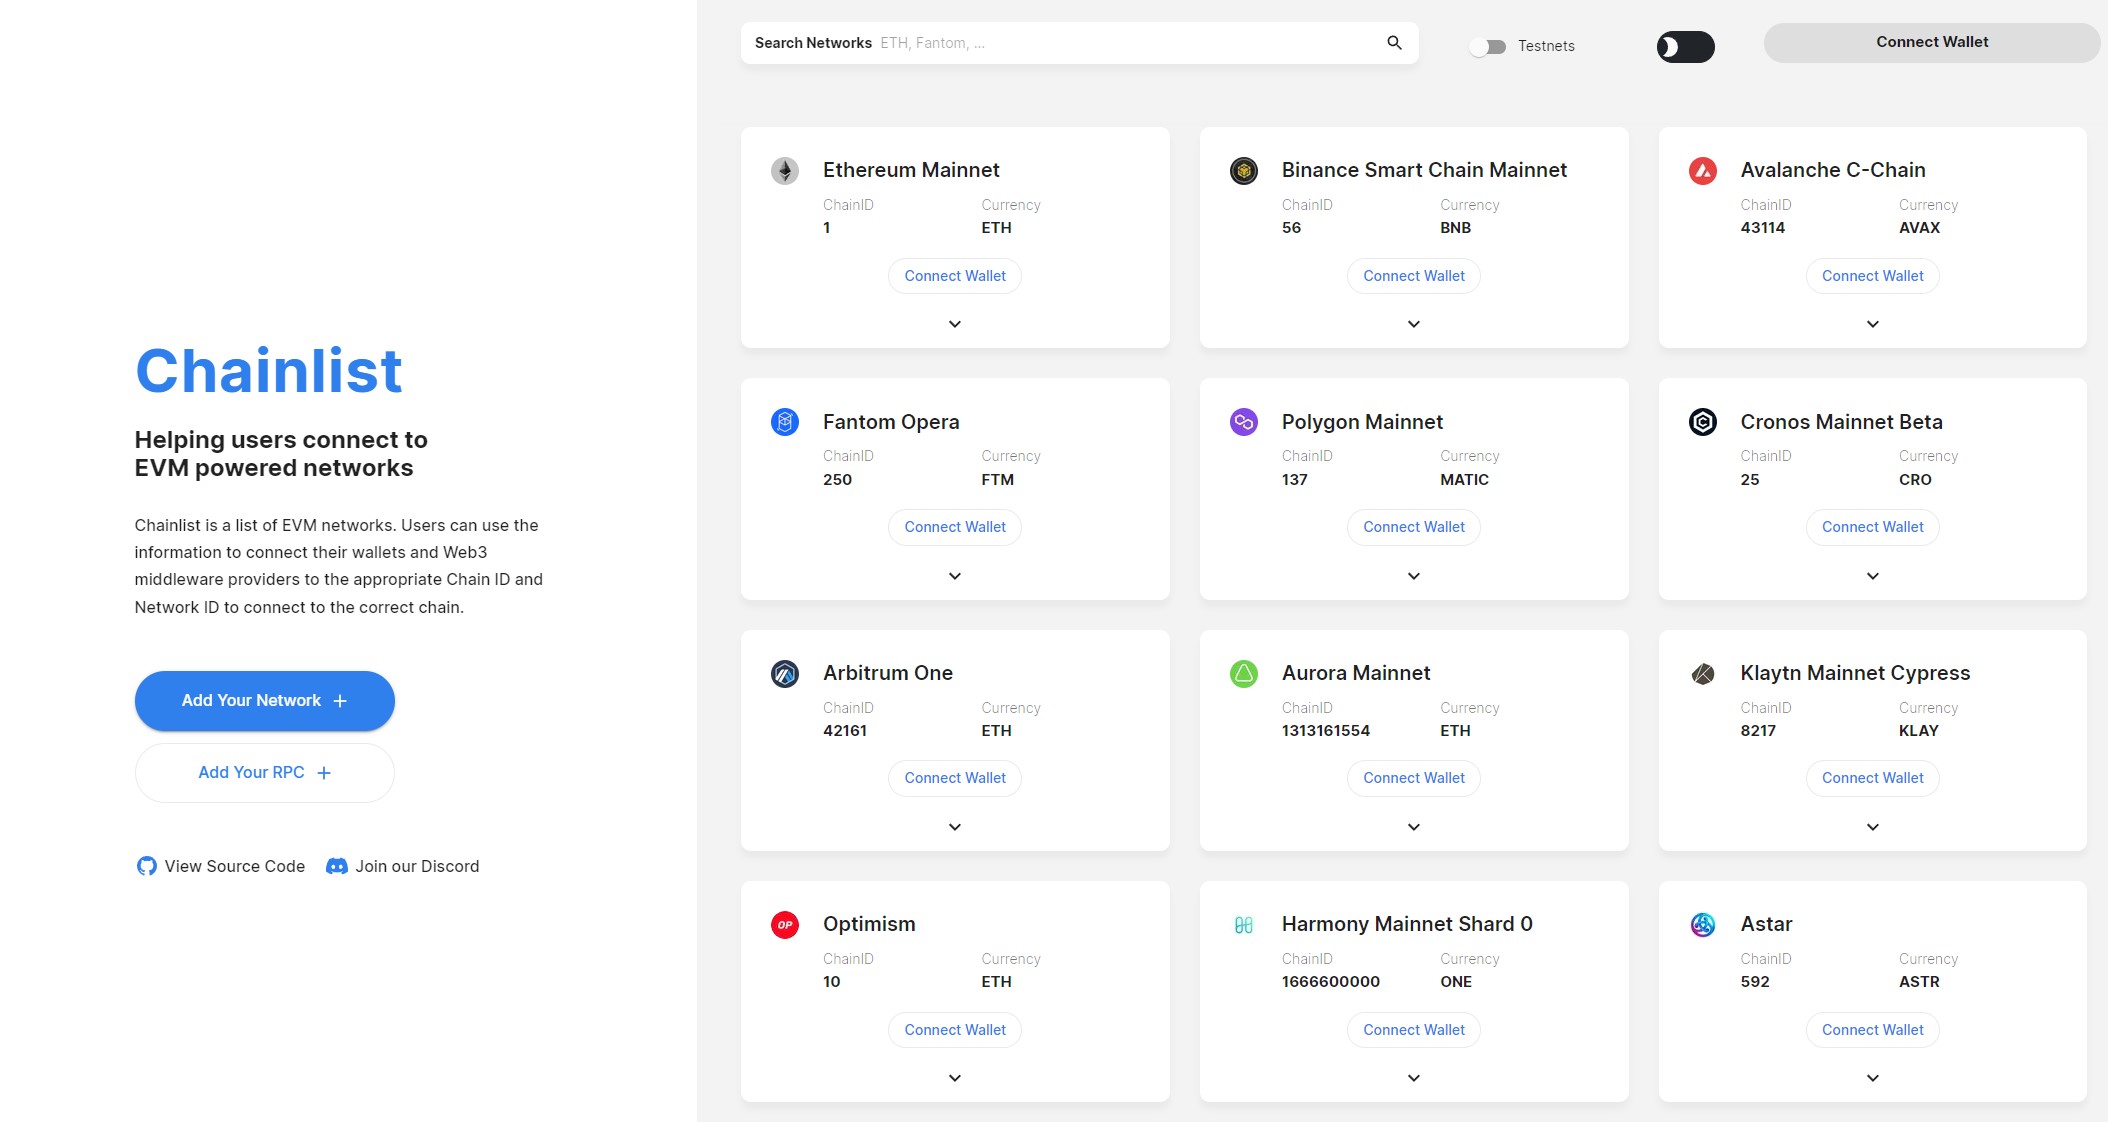Click the Ethereum Mainnet title text
Viewport: 2108px width, 1122px height.
click(911, 170)
